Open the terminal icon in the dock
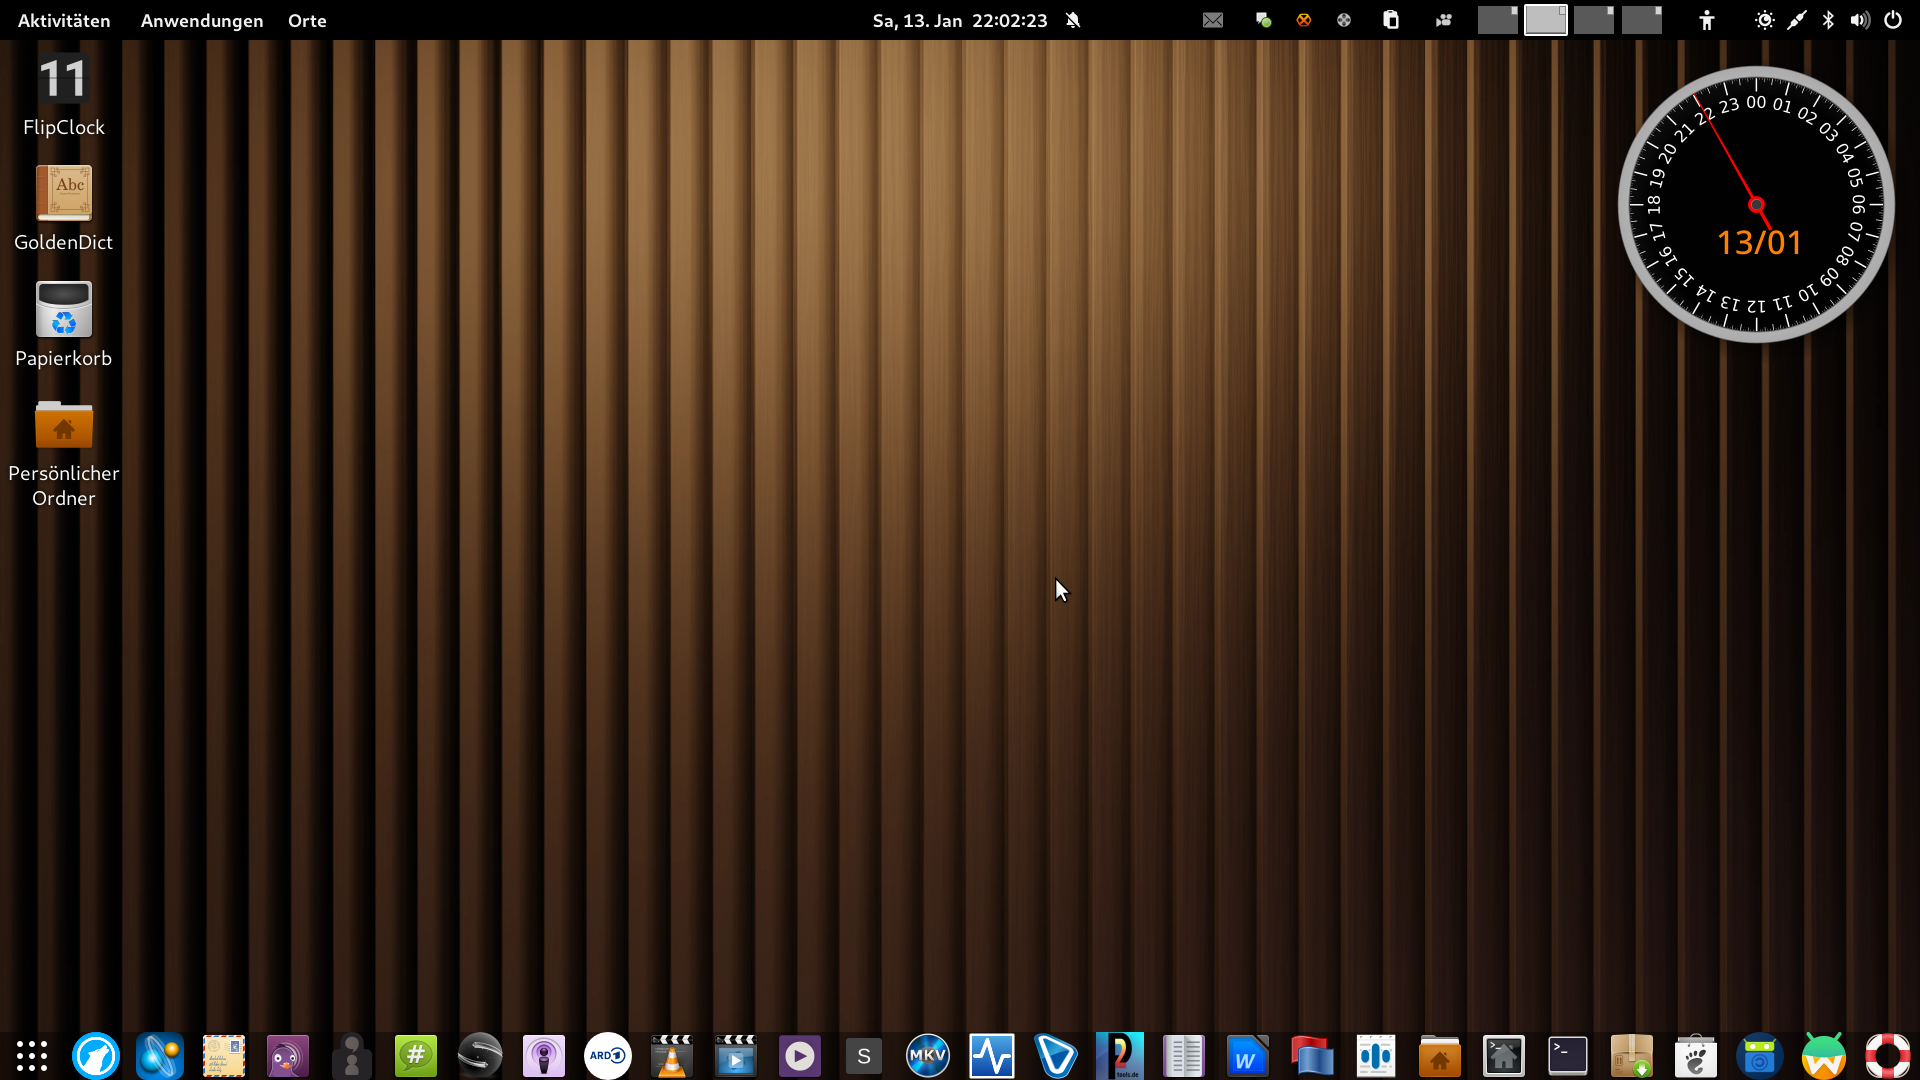The width and height of the screenshot is (1920, 1080). tap(1567, 1056)
